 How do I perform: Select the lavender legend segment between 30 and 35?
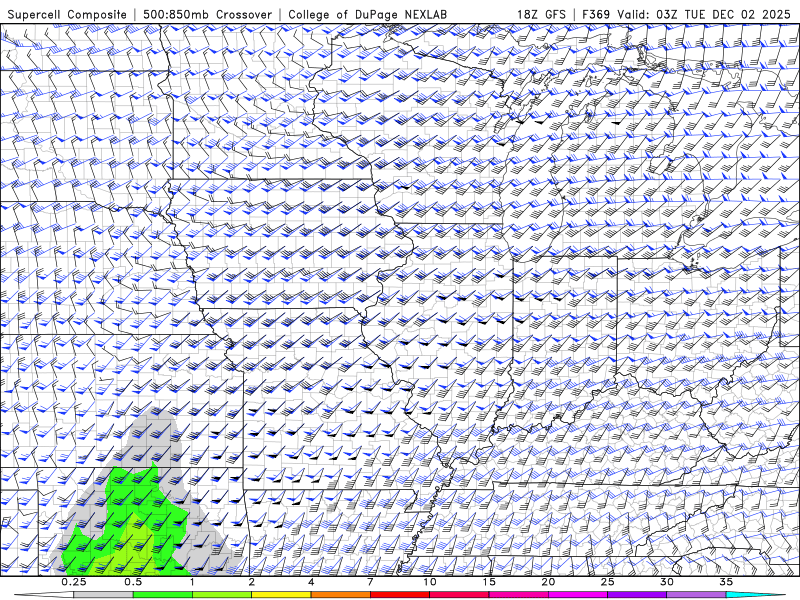tap(696, 595)
